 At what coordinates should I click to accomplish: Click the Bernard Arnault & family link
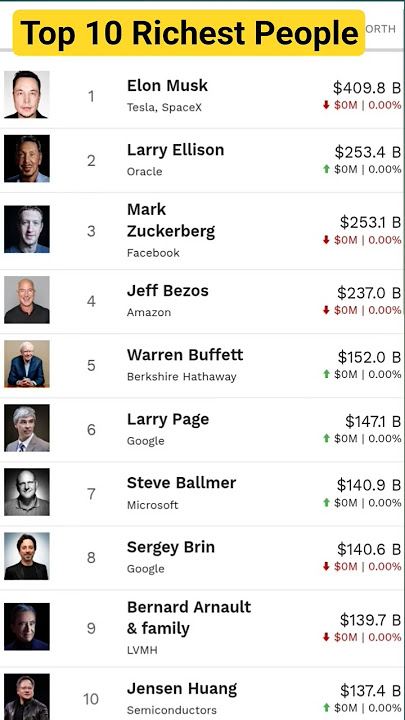point(189,618)
